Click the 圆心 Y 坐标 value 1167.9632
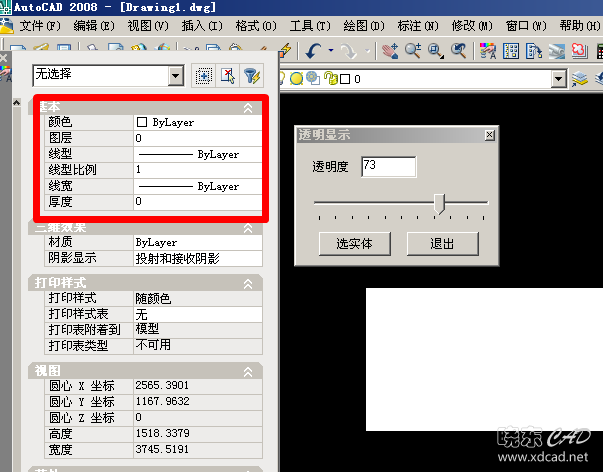The image size is (603, 472). click(198, 402)
